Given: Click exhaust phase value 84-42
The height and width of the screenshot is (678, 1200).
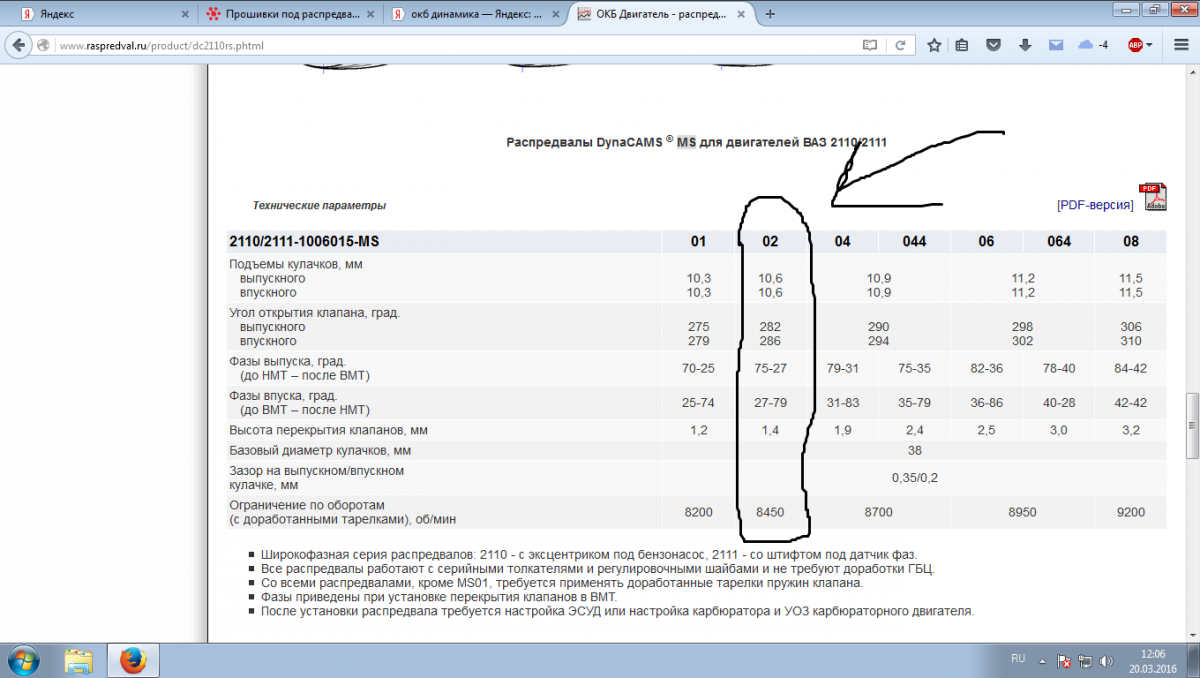Looking at the screenshot, I should click(x=1130, y=368).
